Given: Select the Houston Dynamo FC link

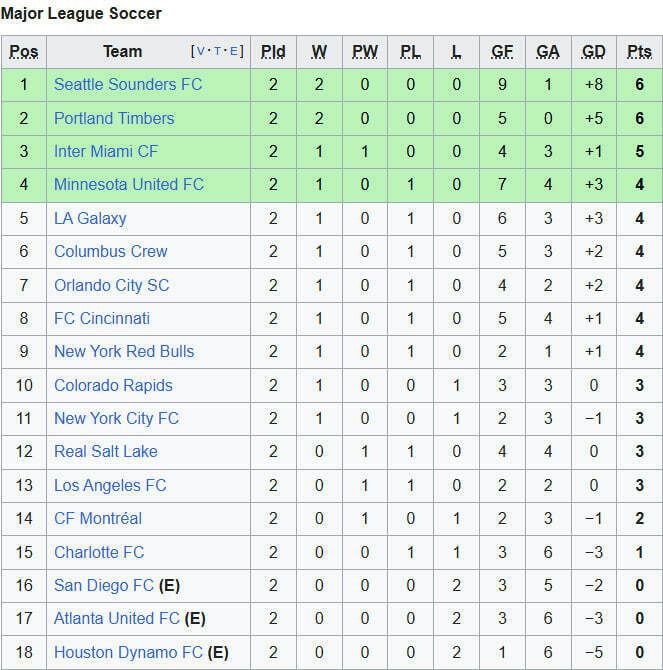Looking at the screenshot, I should coord(128,652).
